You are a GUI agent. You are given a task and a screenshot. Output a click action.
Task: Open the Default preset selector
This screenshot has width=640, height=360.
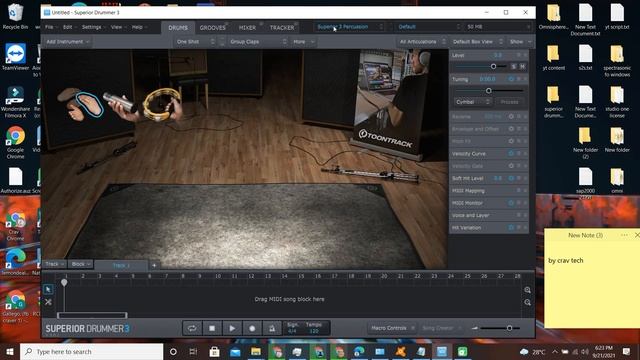coord(429,27)
